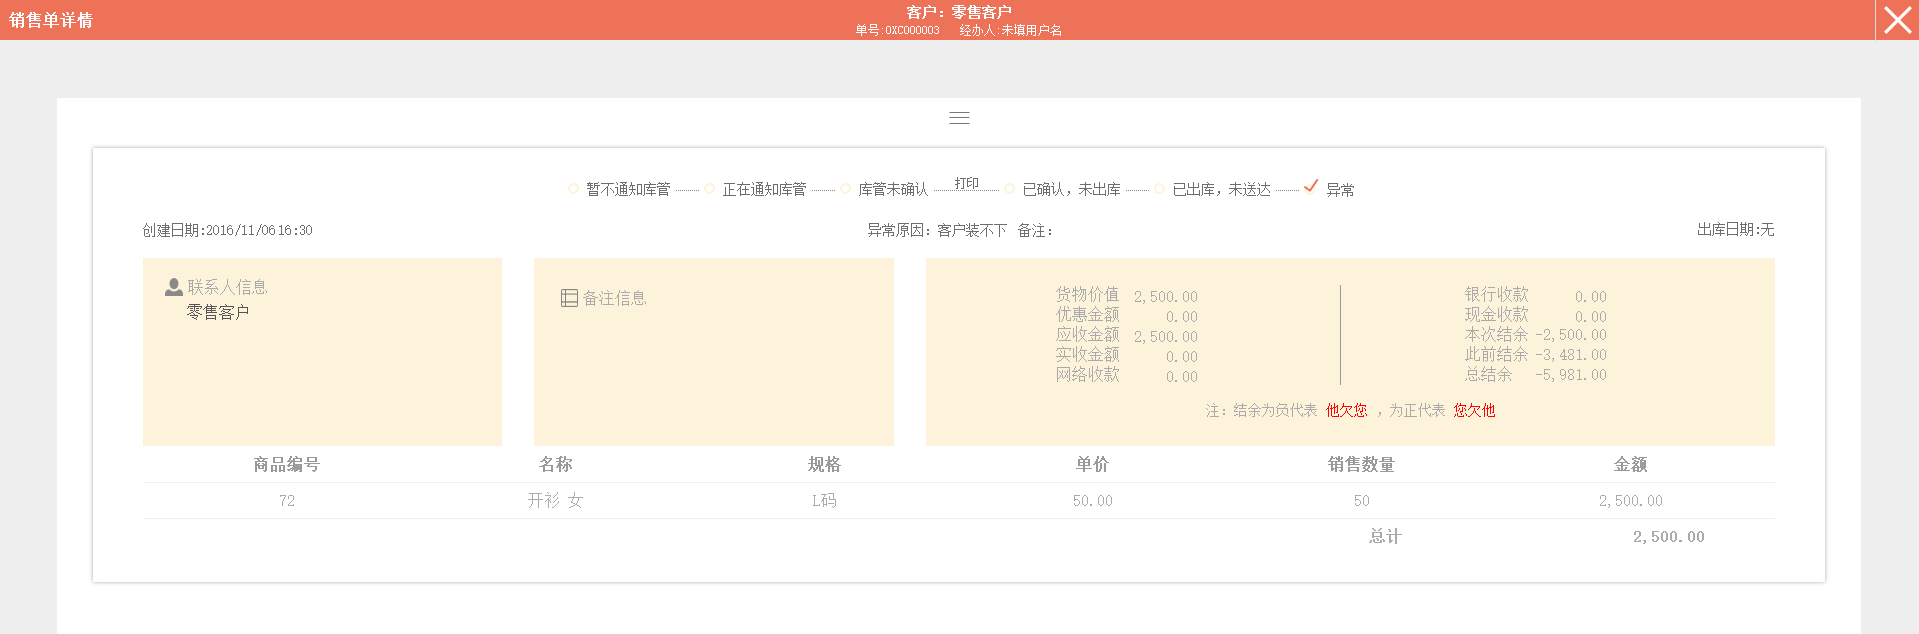Select the 已出库，未送达 status circle
1919x634 pixels.
(x=1159, y=189)
